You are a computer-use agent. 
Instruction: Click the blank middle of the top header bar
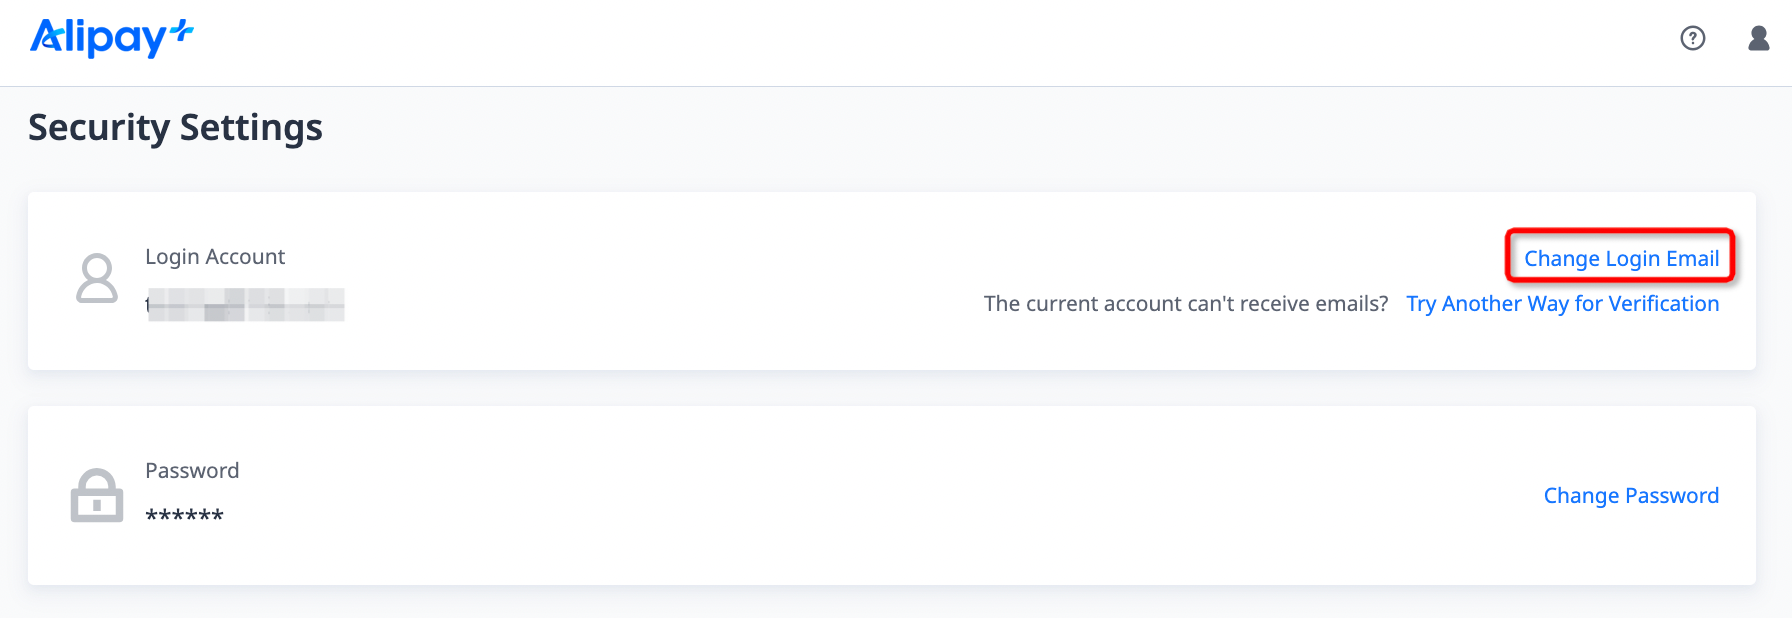point(900,42)
